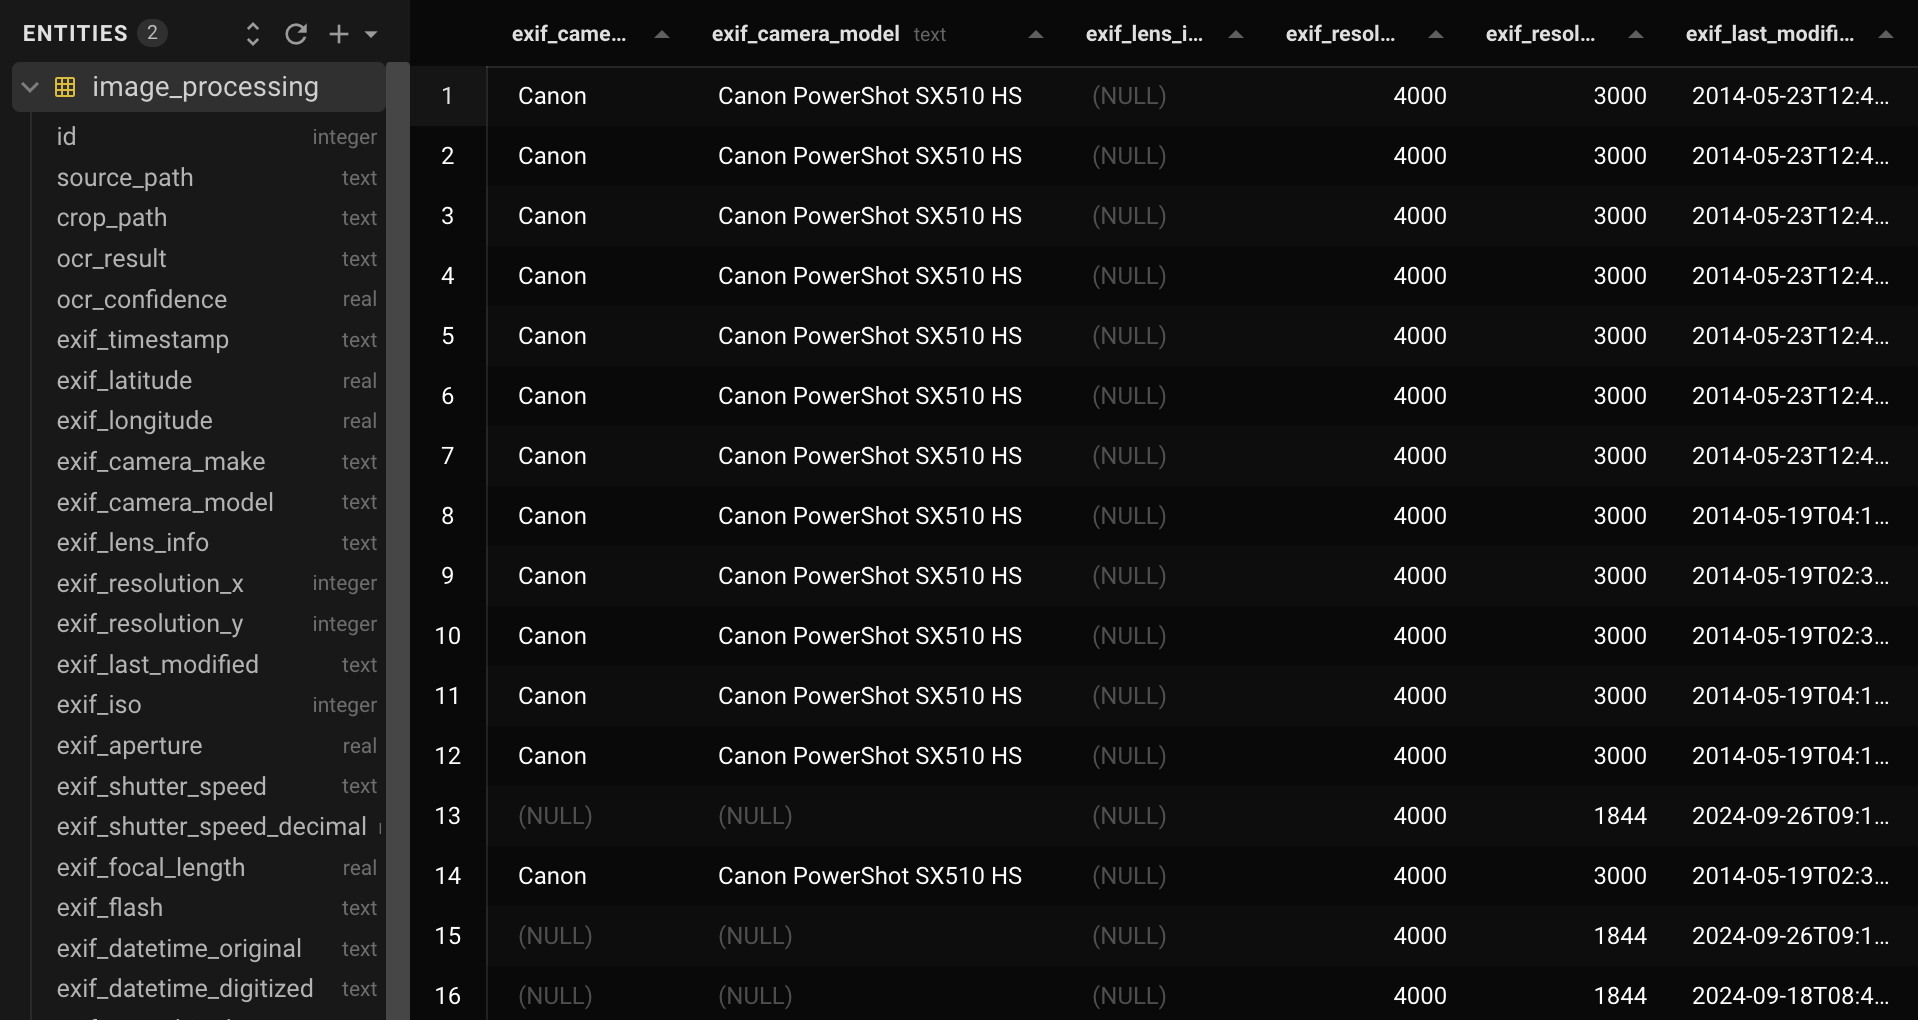Toggle sorting on the exif_camera_make column header arrow
Viewport: 1918px width, 1020px height.
pos(661,34)
